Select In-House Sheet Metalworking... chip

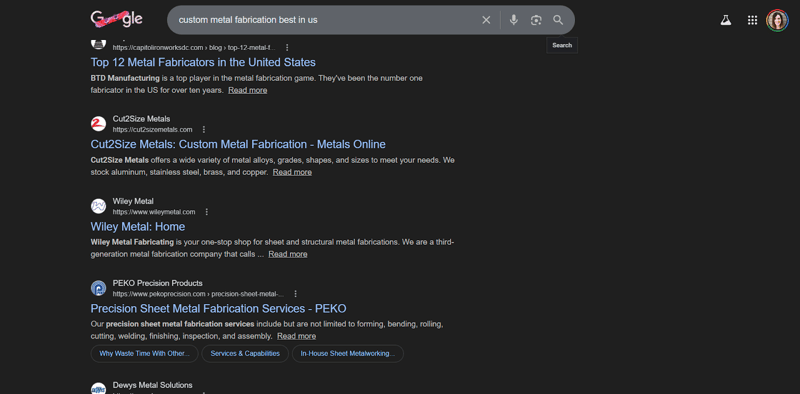tap(347, 354)
